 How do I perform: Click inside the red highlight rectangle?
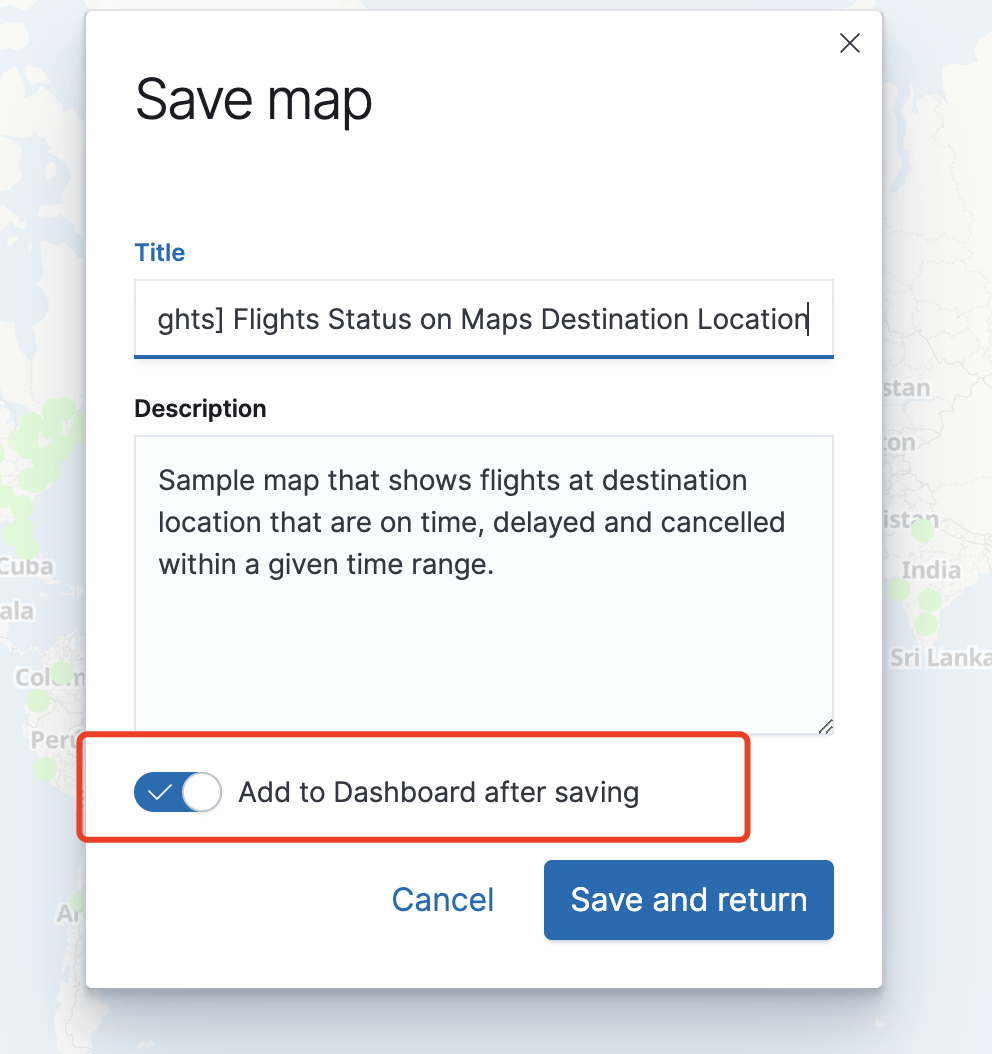(413, 787)
